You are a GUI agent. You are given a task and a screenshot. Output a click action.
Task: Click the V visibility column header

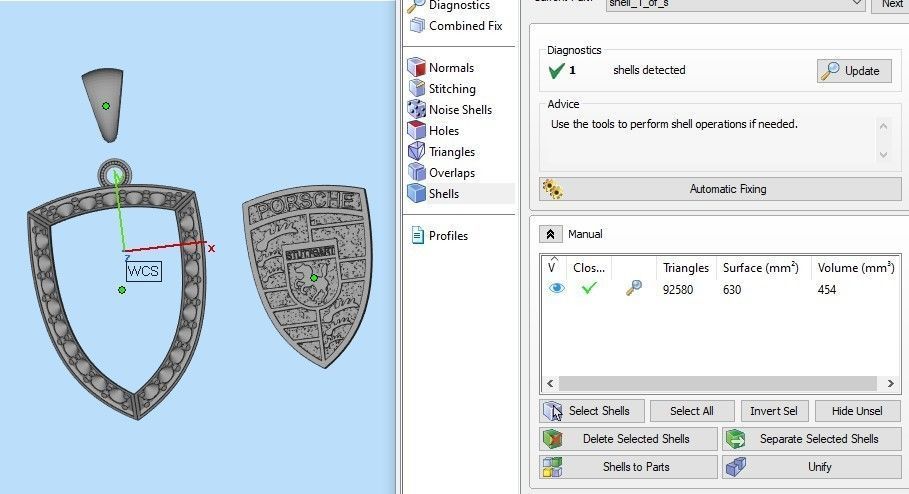(552, 267)
